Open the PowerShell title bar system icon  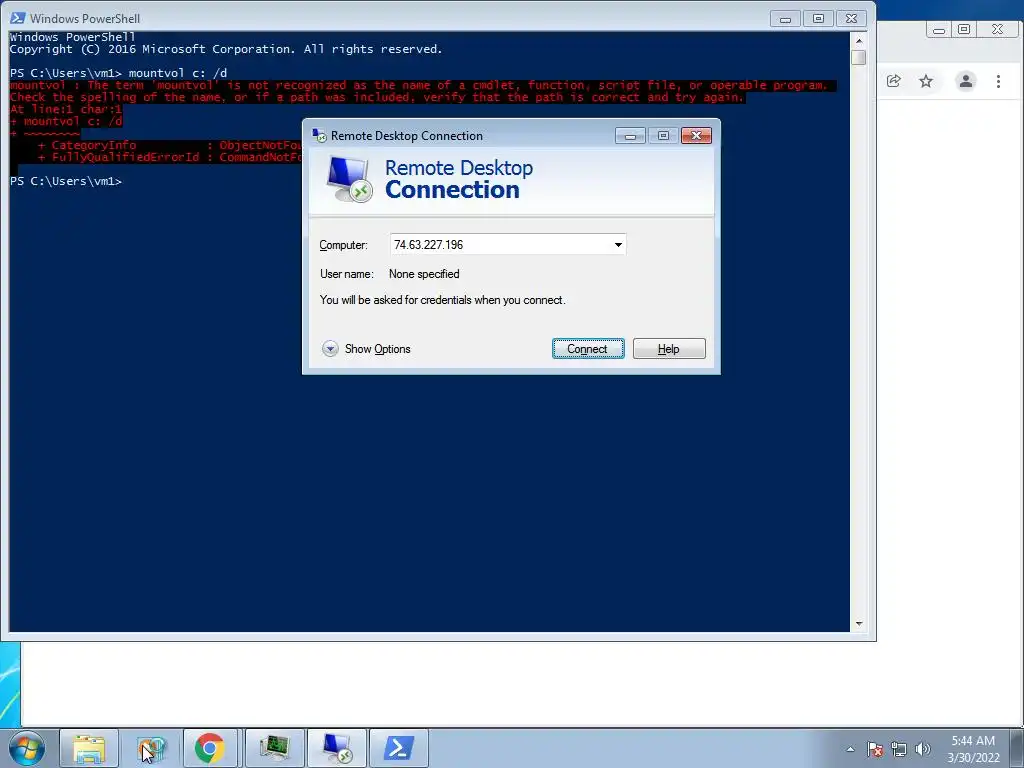click(18, 18)
